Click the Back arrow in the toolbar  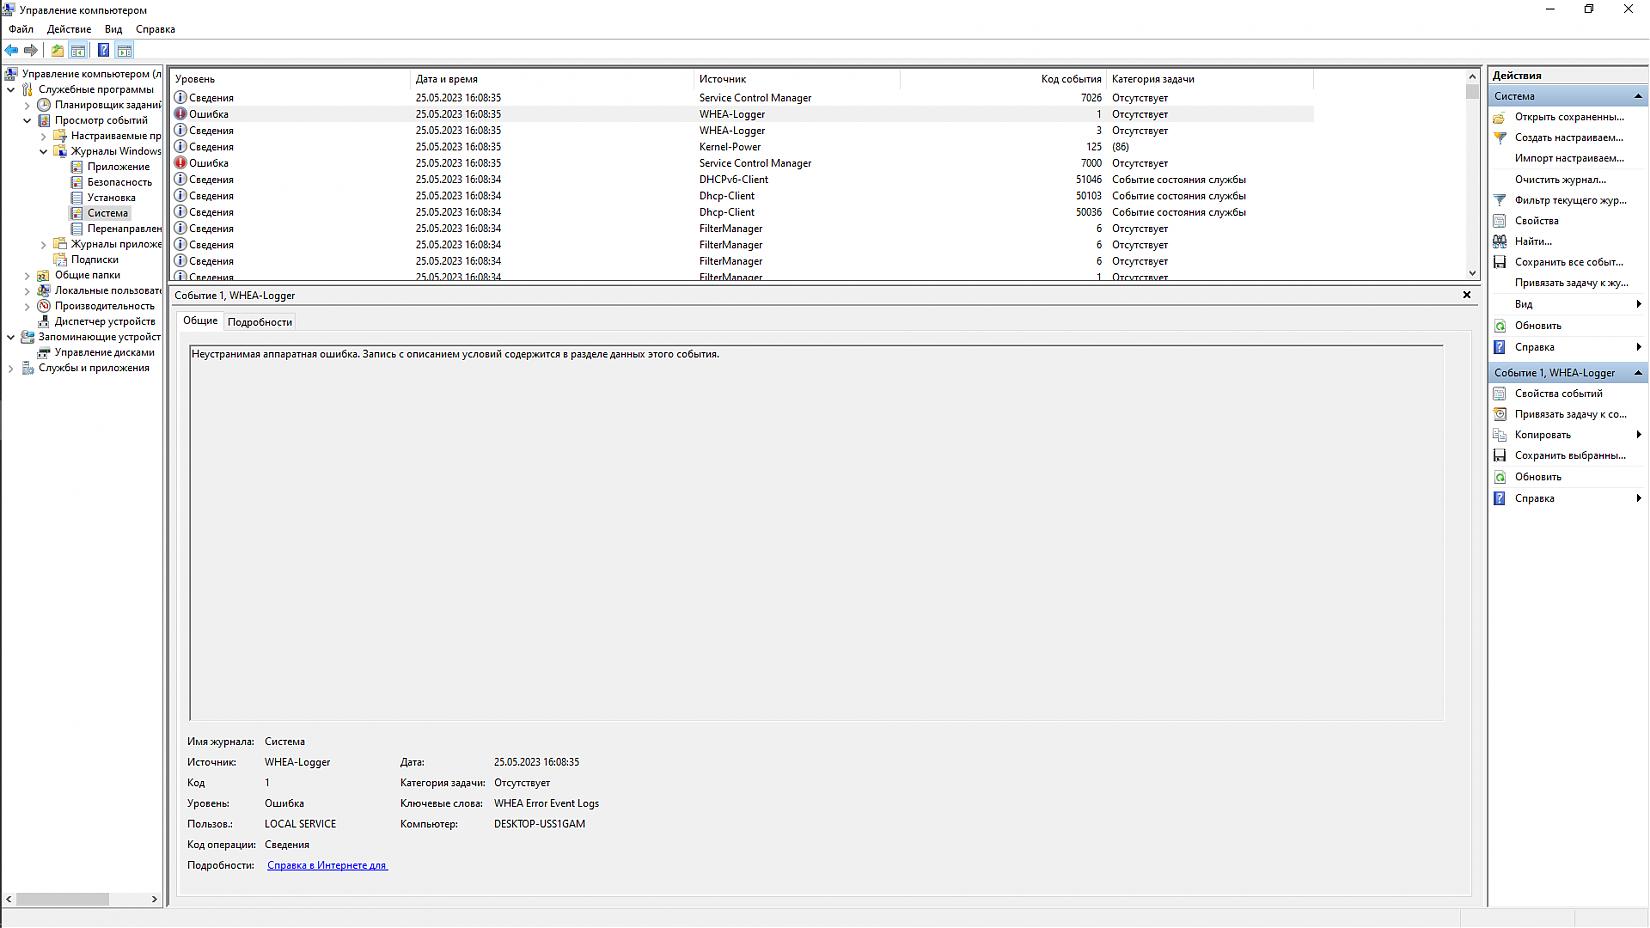click(11, 50)
